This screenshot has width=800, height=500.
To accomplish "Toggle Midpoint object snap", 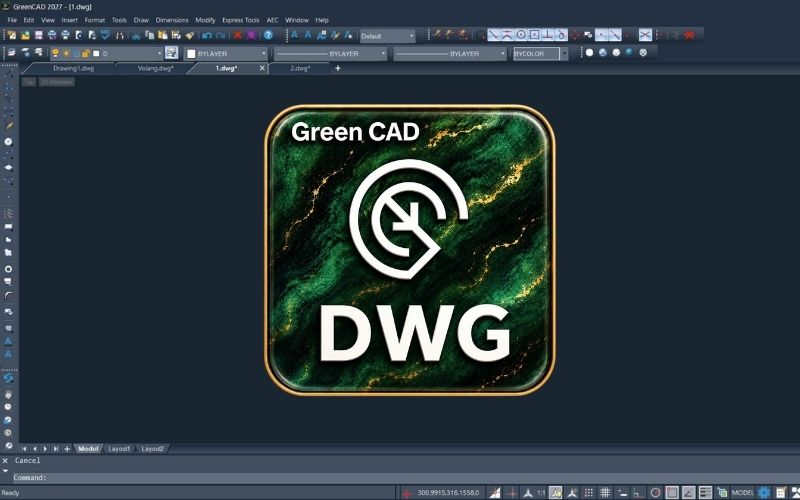I will (x=507, y=35).
